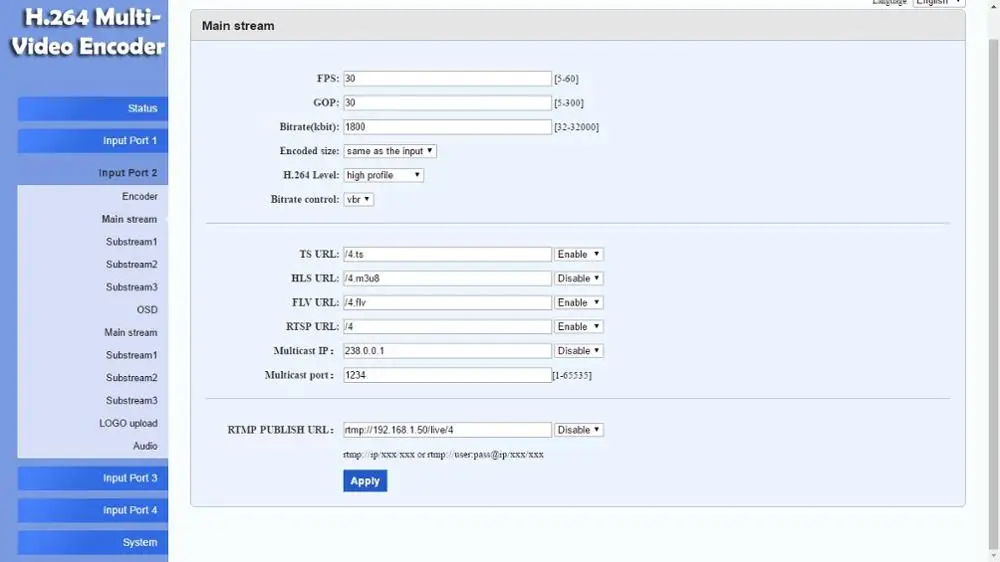The height and width of the screenshot is (562, 1000).
Task: Open the Status page in sidebar
Action: click(92, 108)
